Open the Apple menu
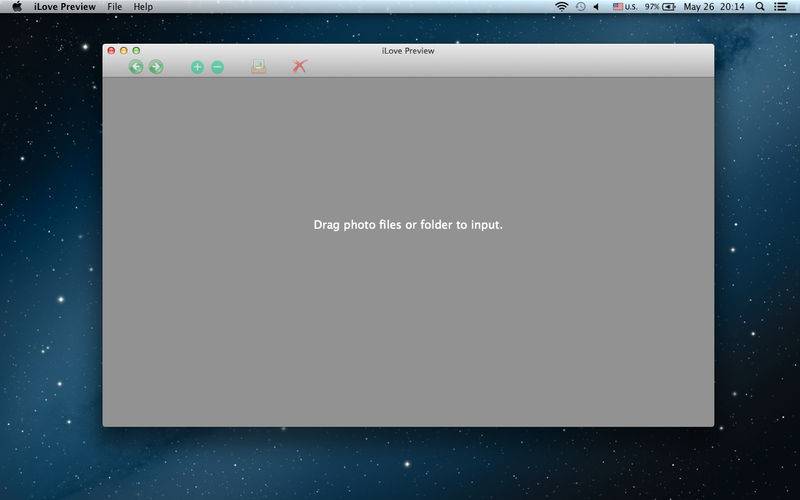 click(17, 7)
